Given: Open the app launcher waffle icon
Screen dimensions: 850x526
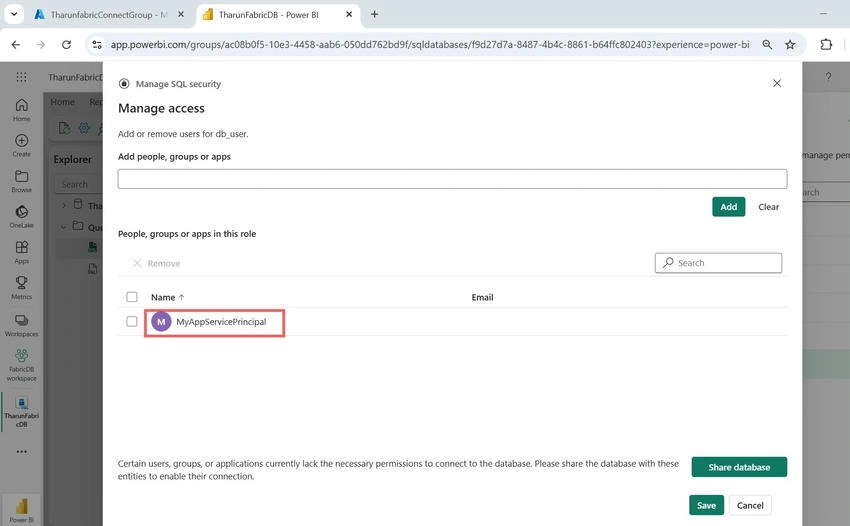Looking at the screenshot, I should pyautogui.click(x=21, y=77).
